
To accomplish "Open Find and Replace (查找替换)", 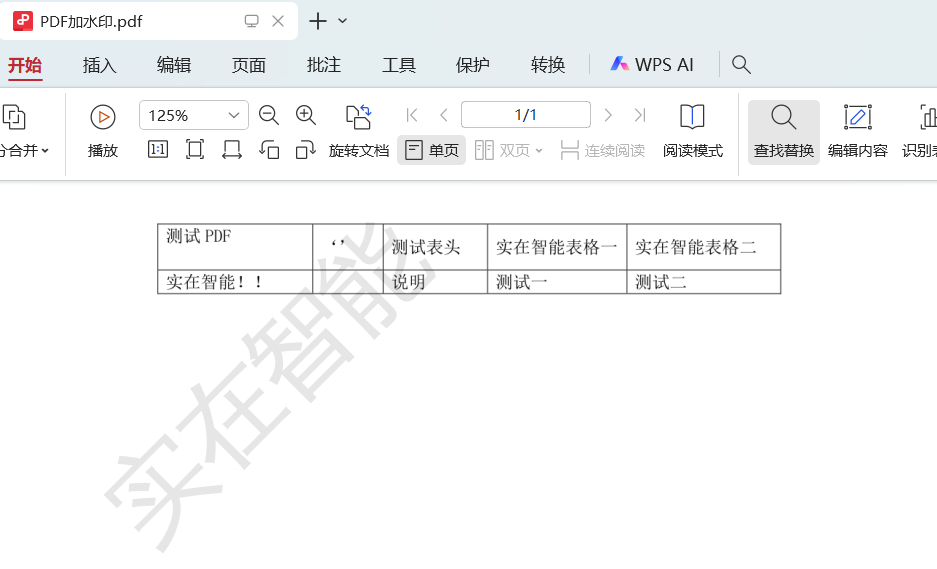I will click(x=783, y=131).
